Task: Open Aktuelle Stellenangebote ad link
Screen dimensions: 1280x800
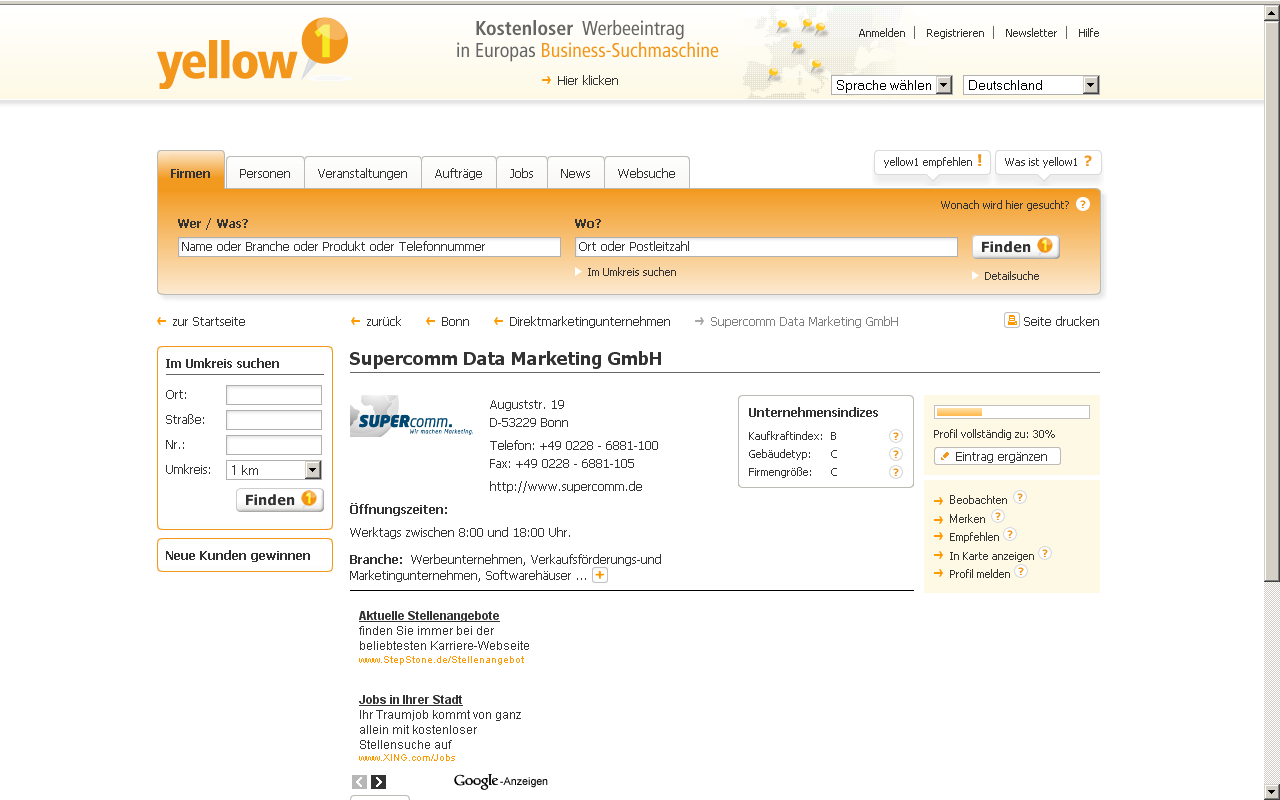Action: tap(429, 616)
